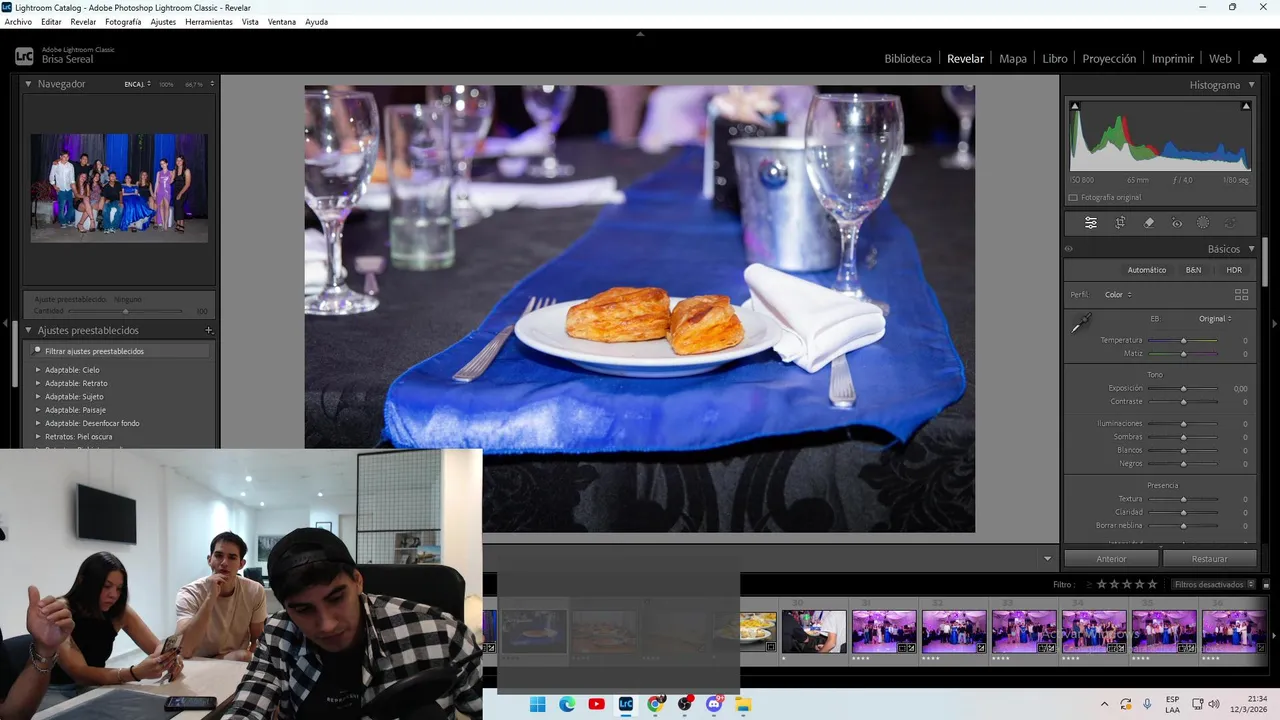1280x720 pixels.
Task: Open Discord from the taskbar
Action: pyautogui.click(x=714, y=704)
